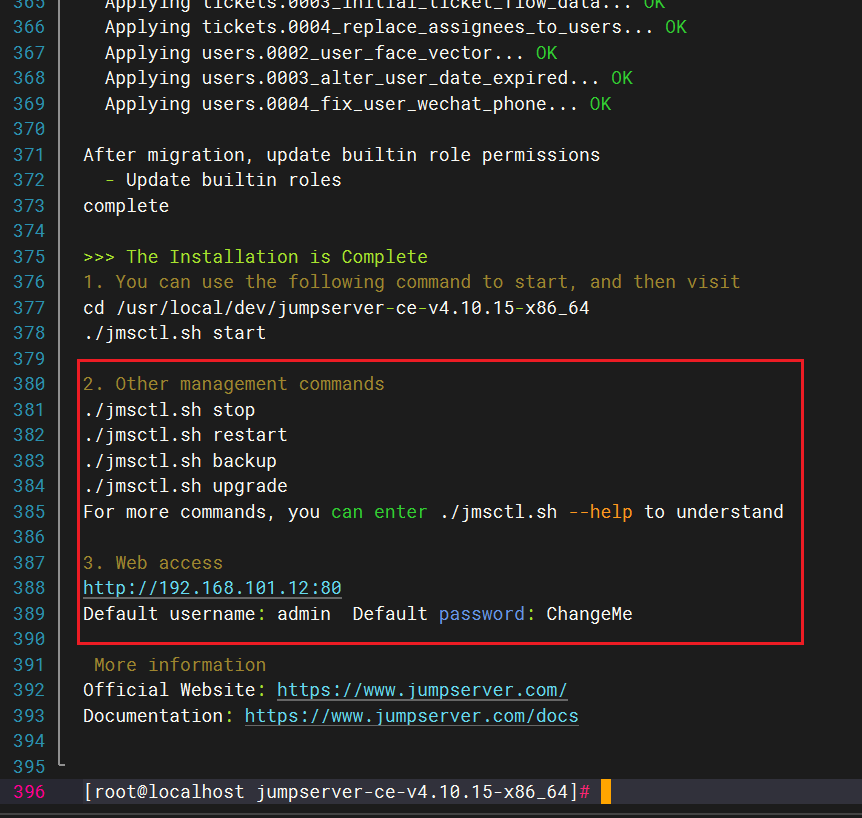
Task: Click the 'cd /usr/local/dev/jumpserver-ce-v4.10.15-x86_64' line
Action: tap(336, 308)
